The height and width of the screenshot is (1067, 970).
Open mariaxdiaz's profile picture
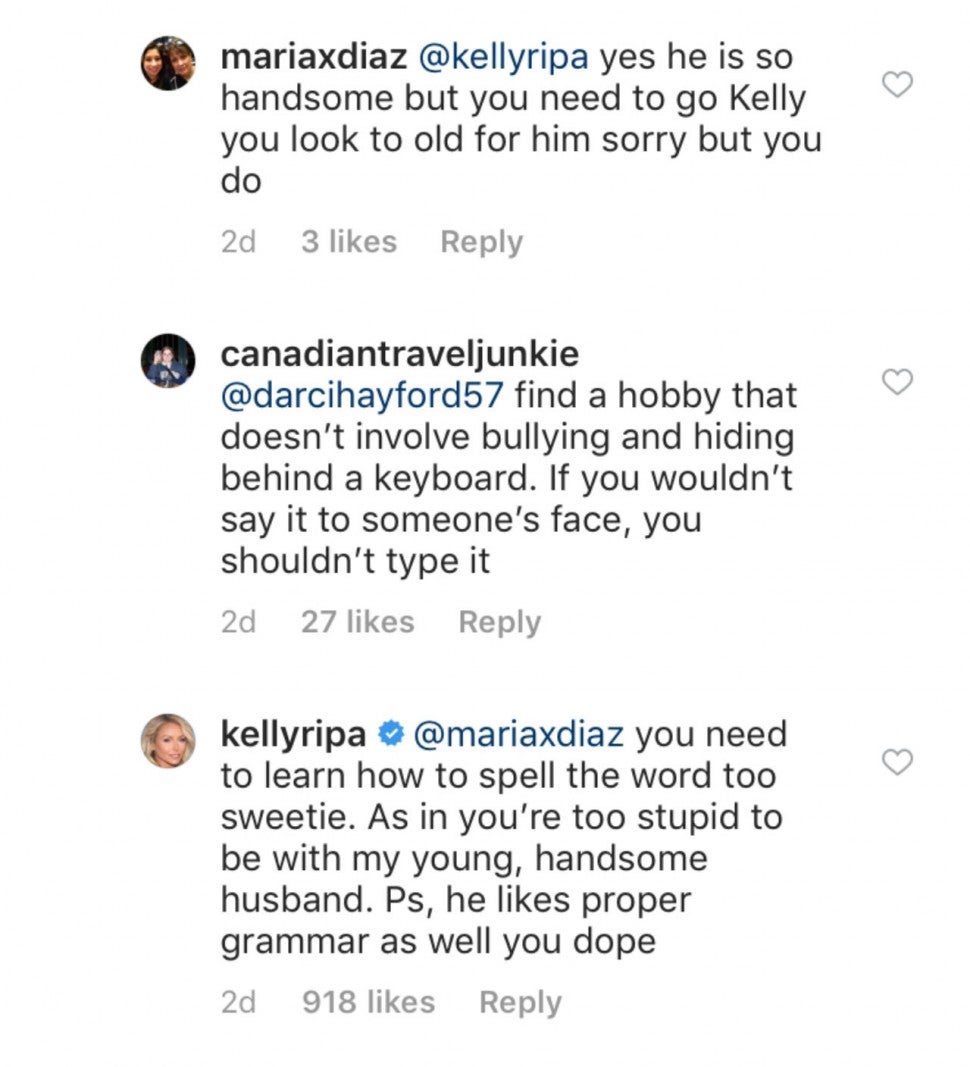click(x=168, y=63)
